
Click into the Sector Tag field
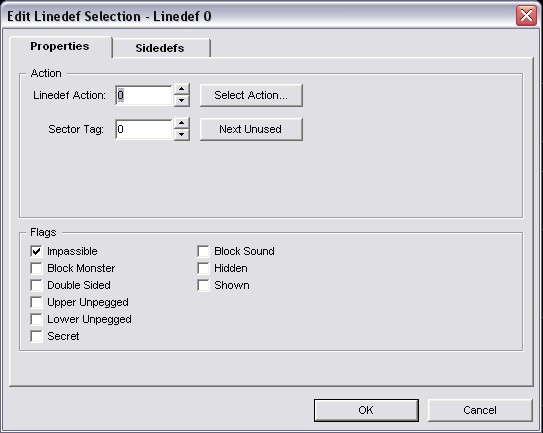pos(144,129)
